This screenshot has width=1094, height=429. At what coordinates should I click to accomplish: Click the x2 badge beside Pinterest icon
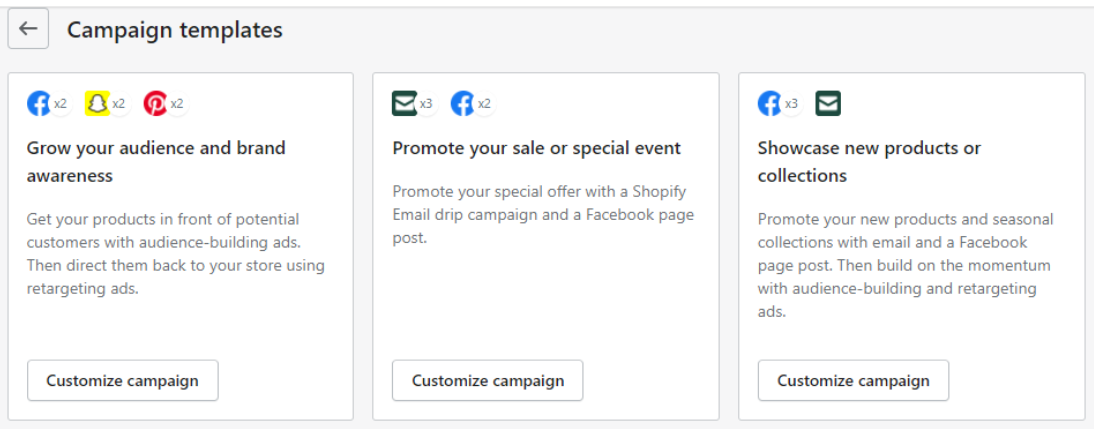pyautogui.click(x=177, y=104)
